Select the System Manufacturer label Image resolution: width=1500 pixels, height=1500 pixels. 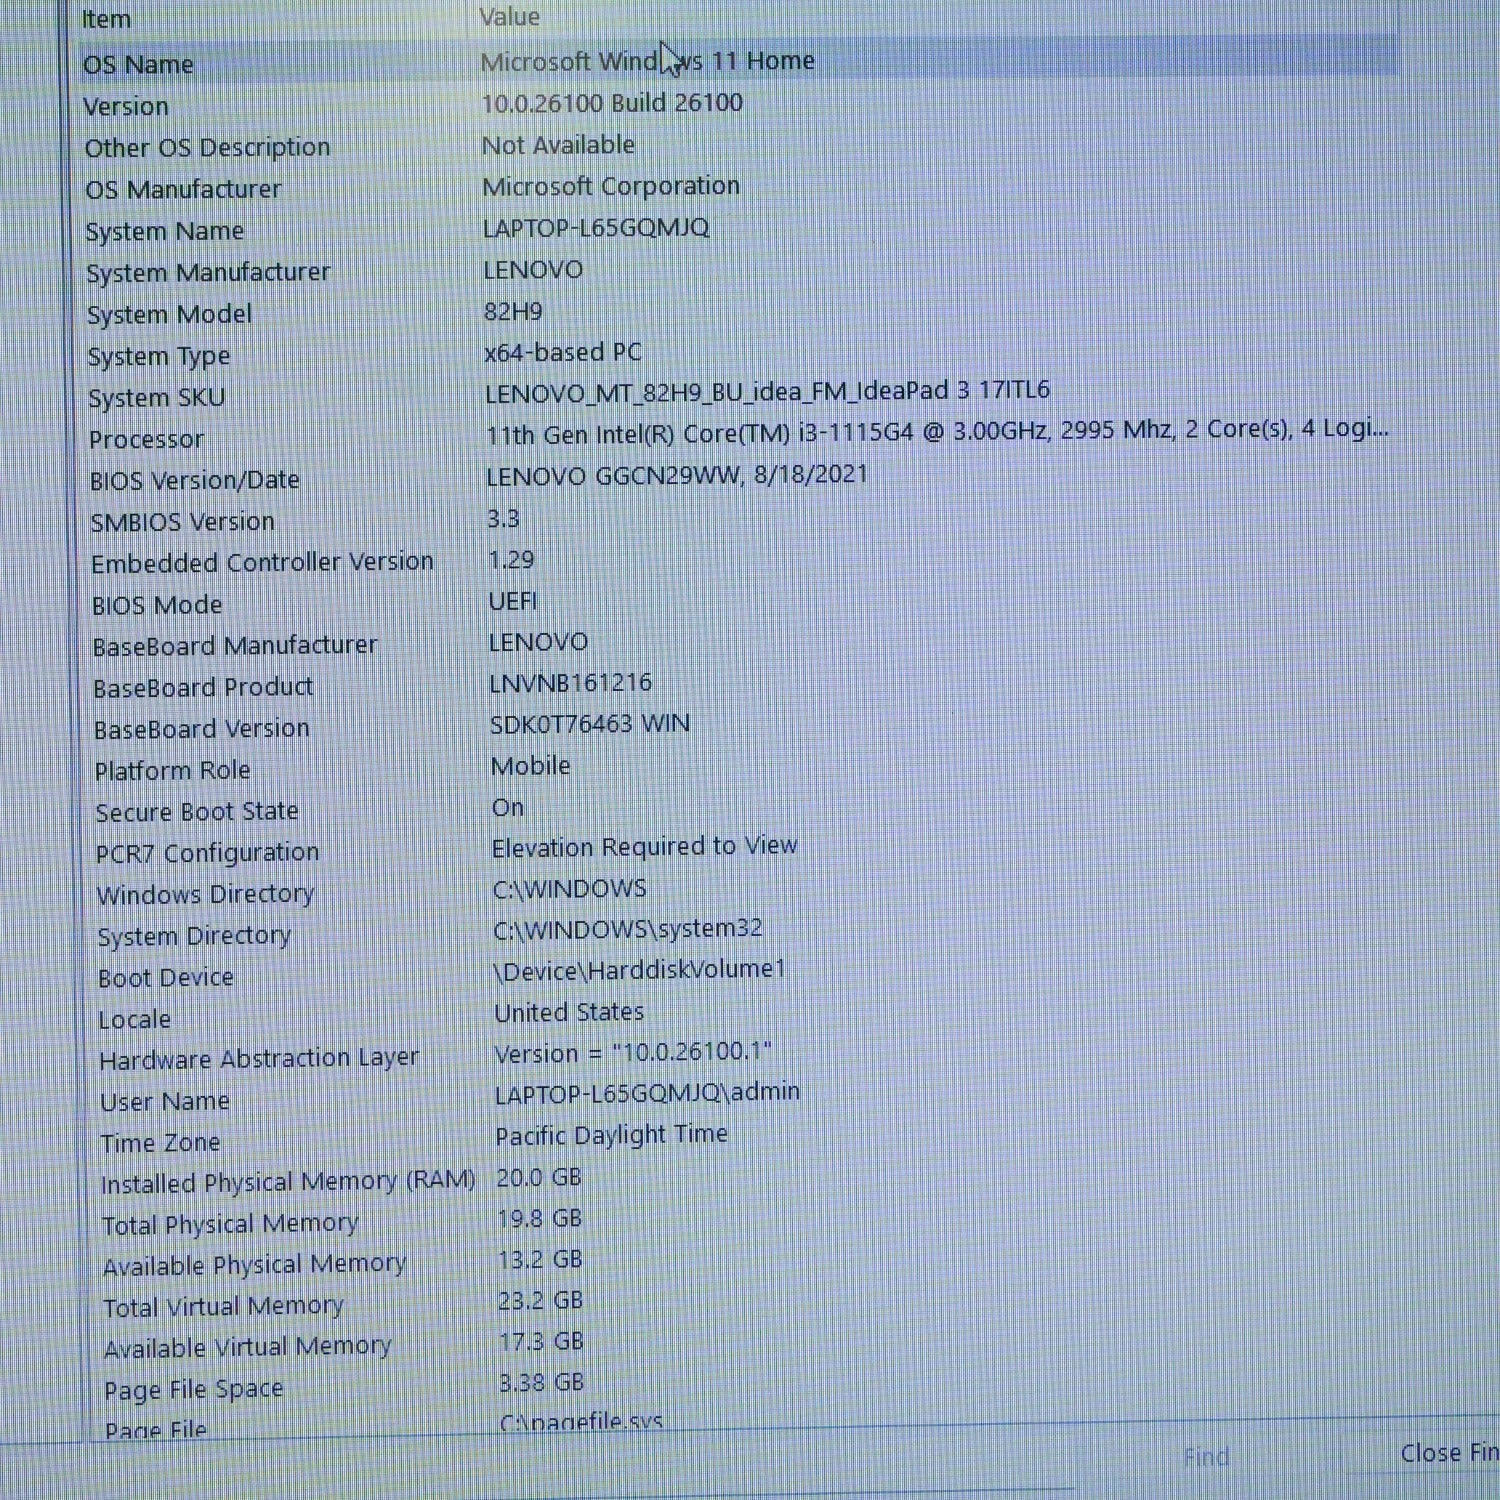208,272
